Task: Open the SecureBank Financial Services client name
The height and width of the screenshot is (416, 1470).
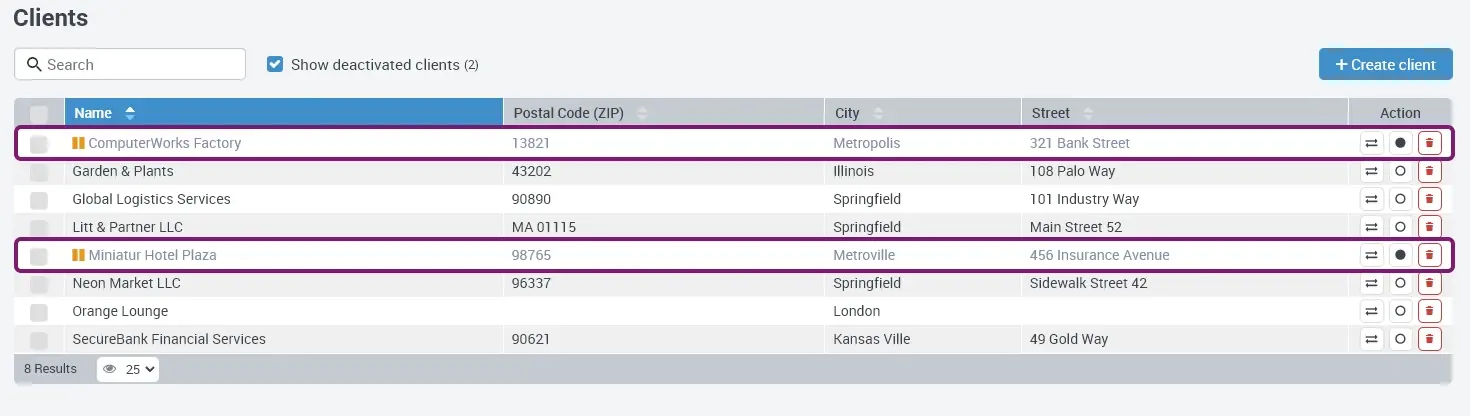Action: [x=169, y=339]
